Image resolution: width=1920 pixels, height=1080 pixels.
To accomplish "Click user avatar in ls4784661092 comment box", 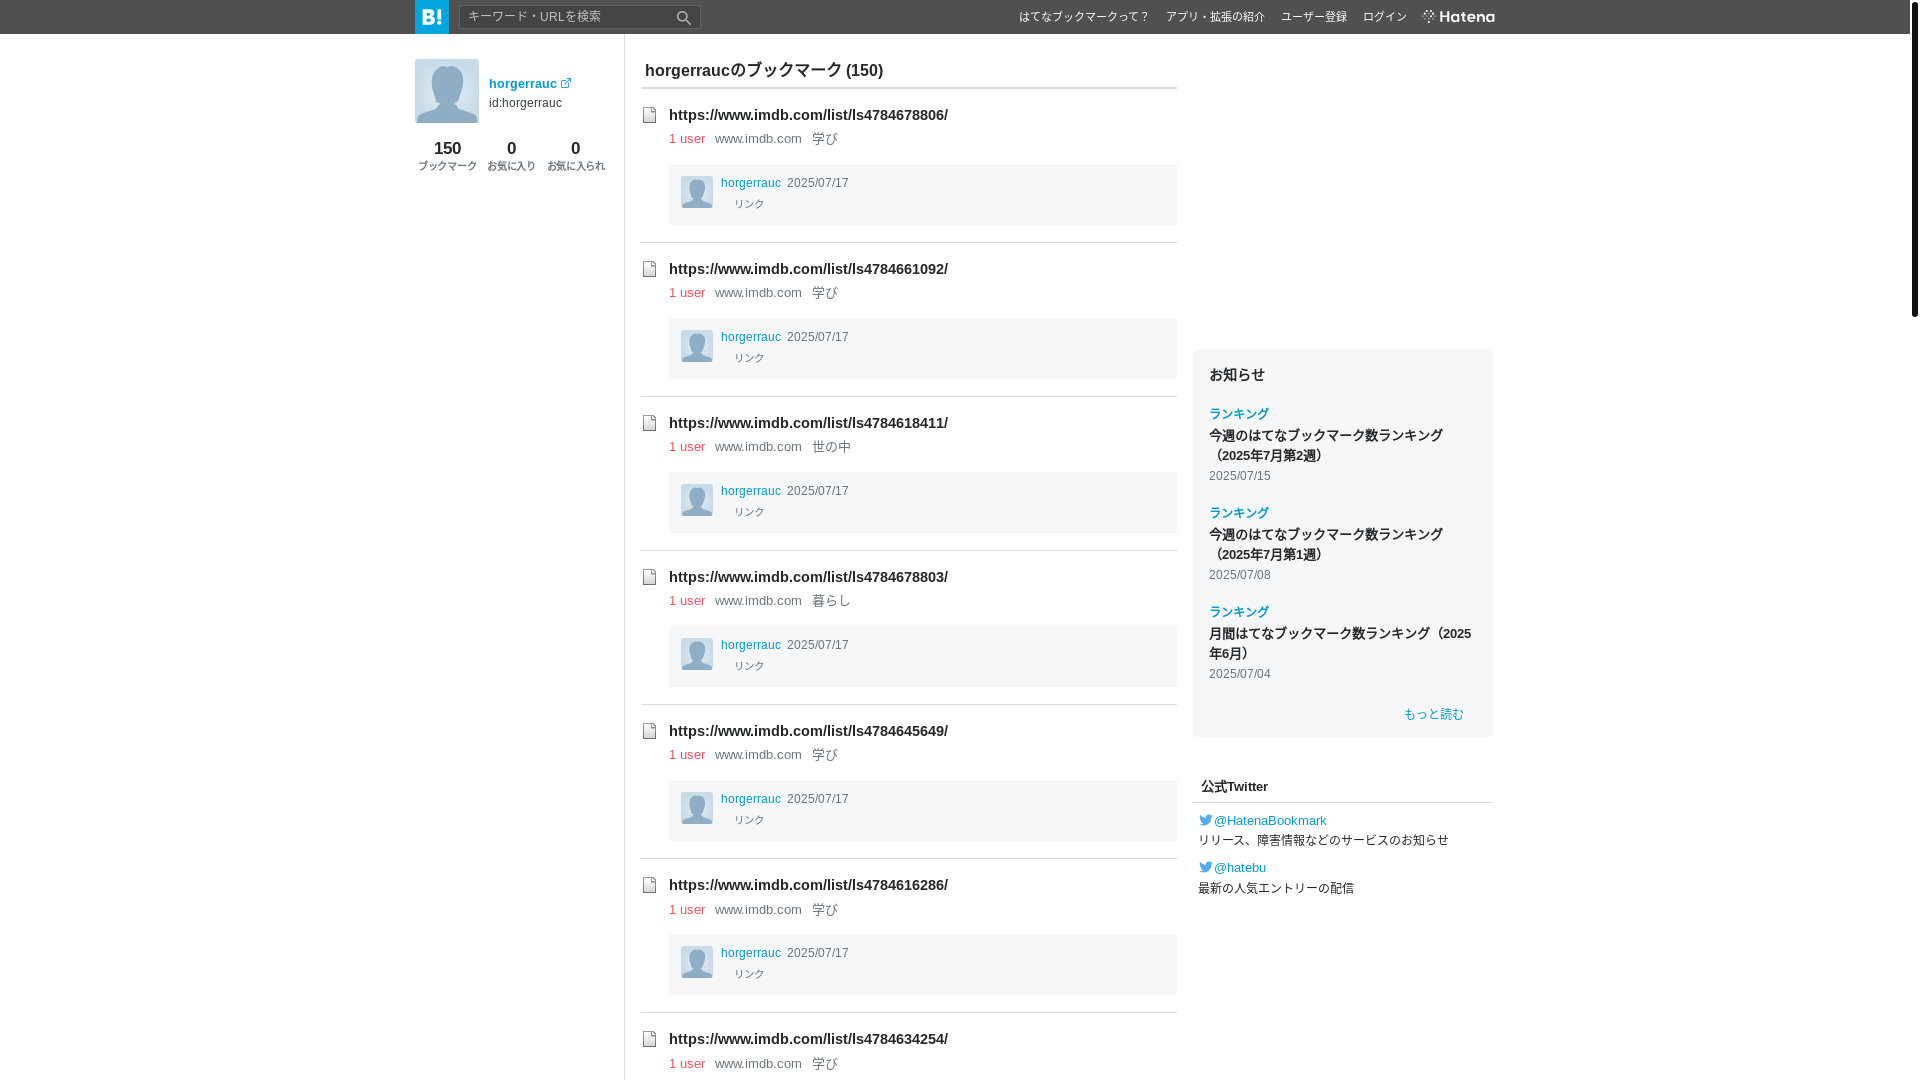I will [697, 346].
